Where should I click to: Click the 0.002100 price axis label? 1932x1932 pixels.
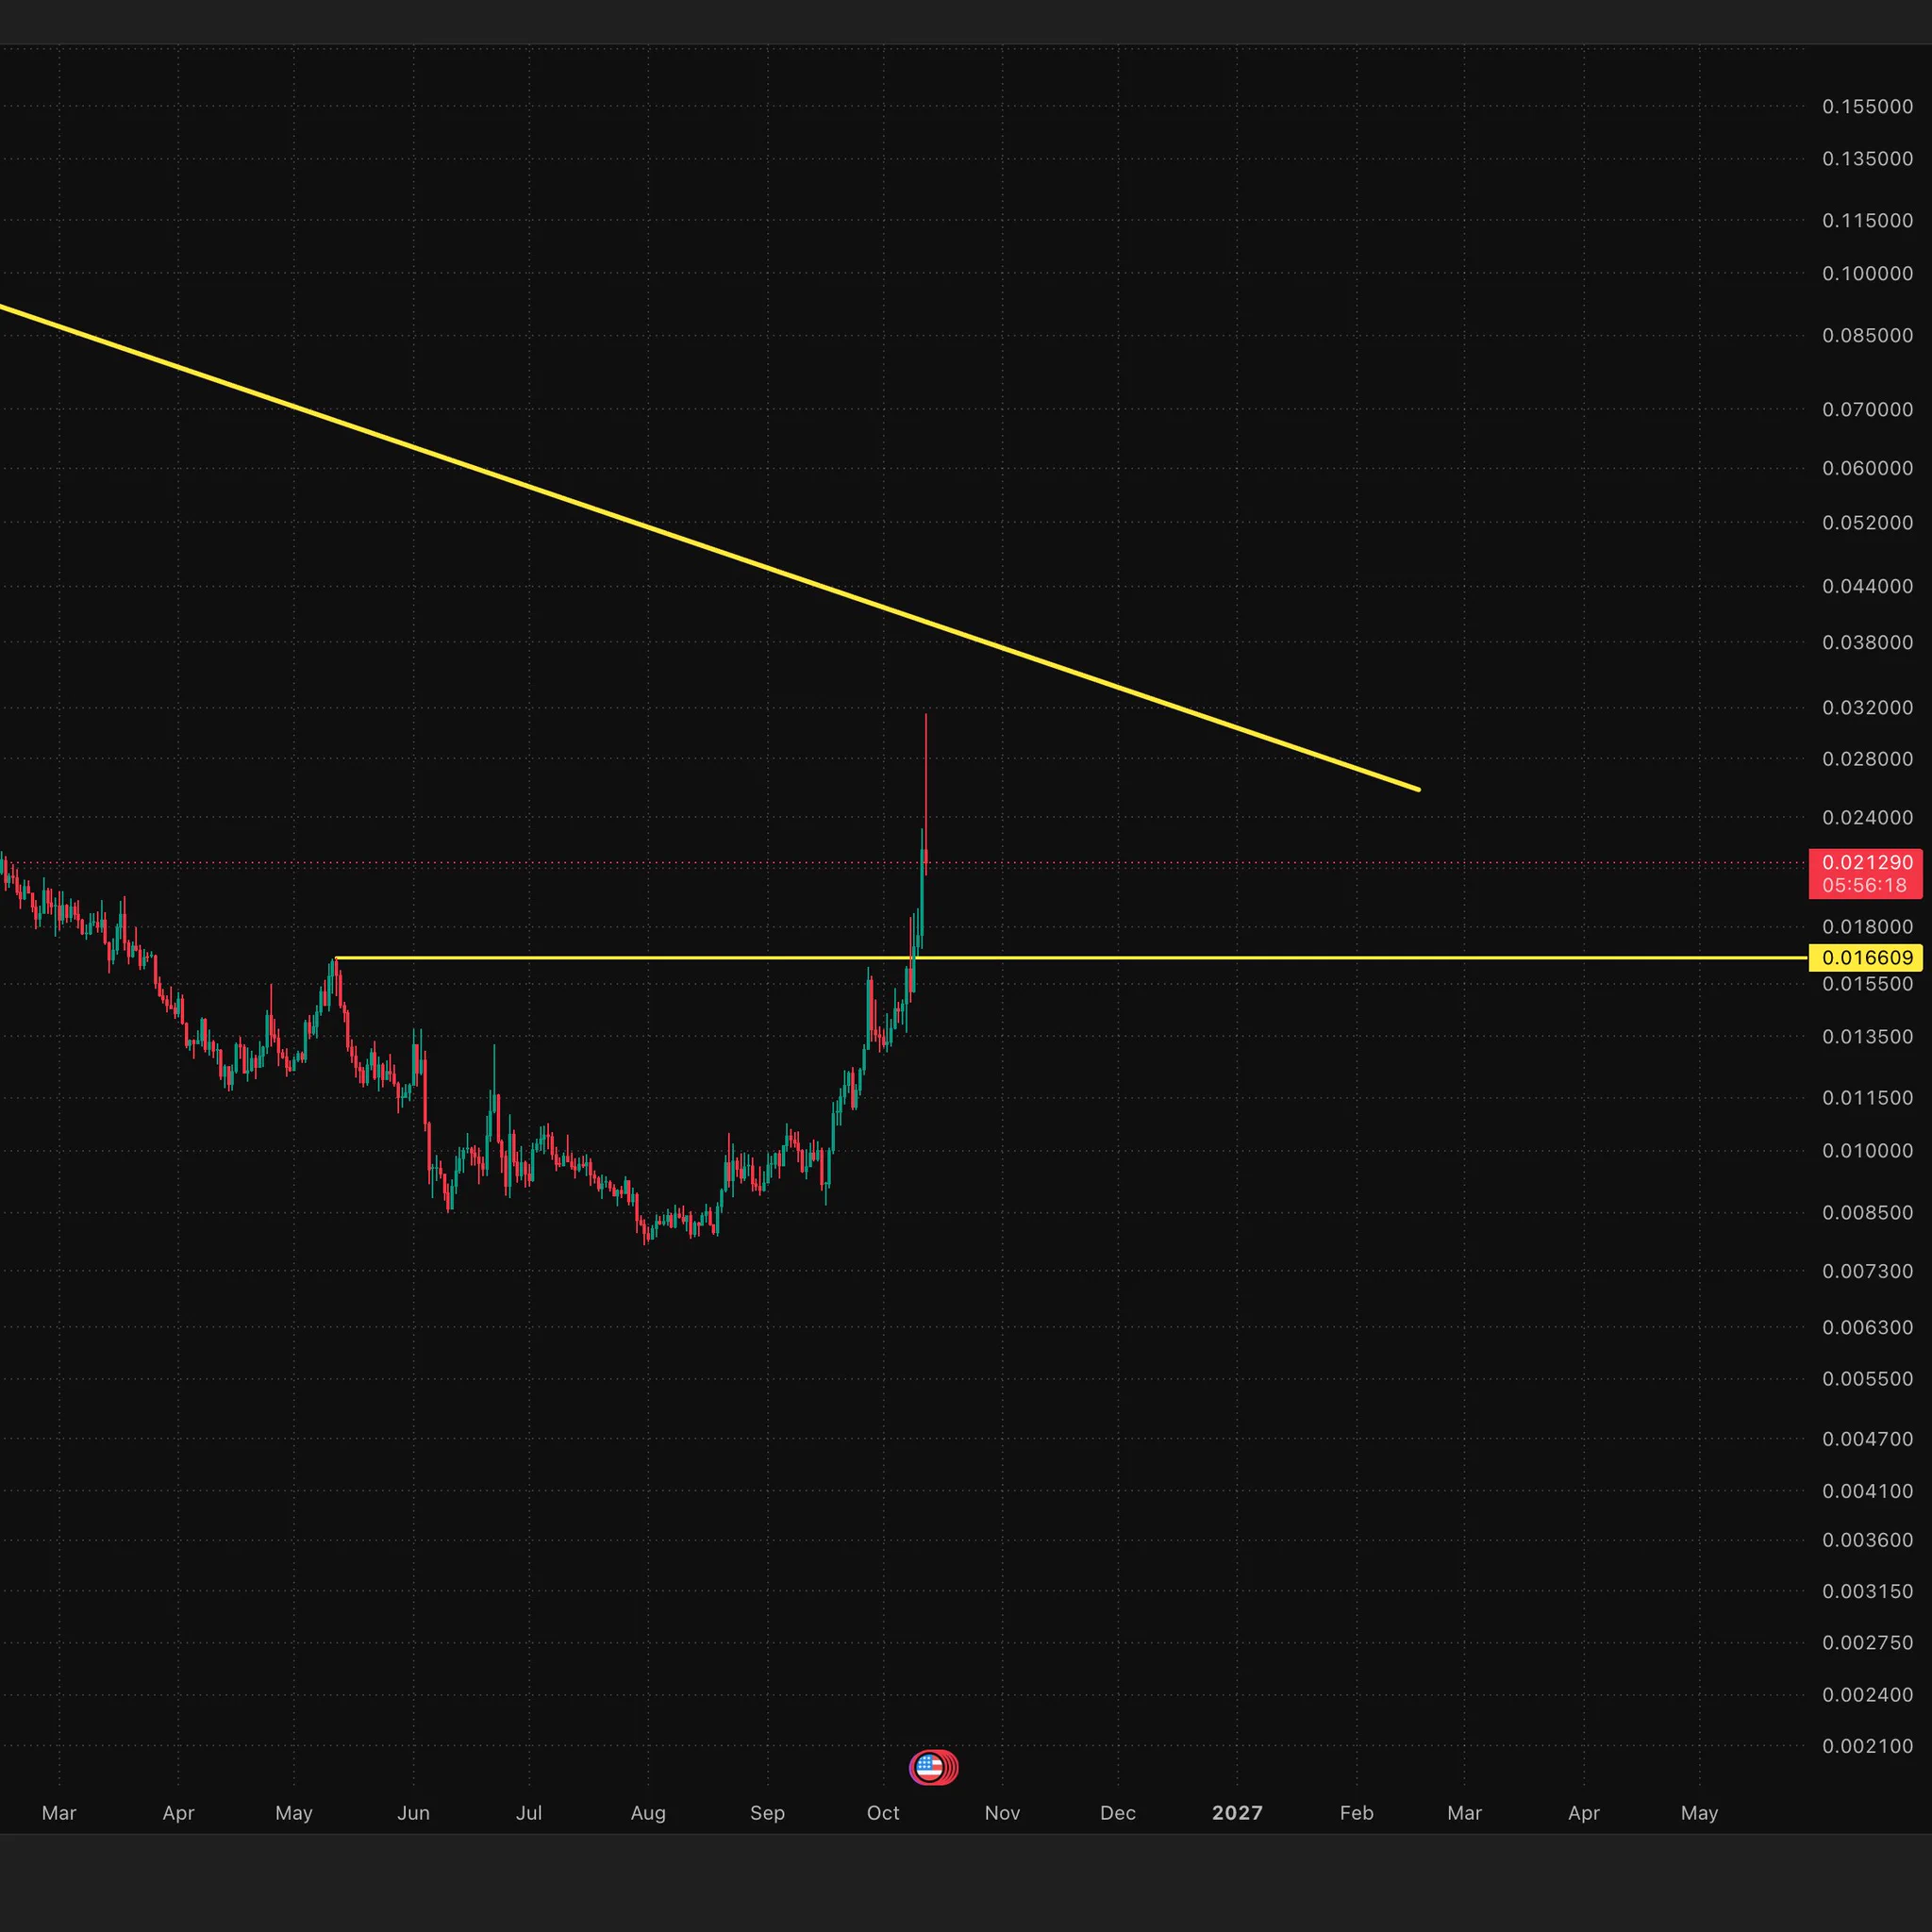tap(1867, 1746)
